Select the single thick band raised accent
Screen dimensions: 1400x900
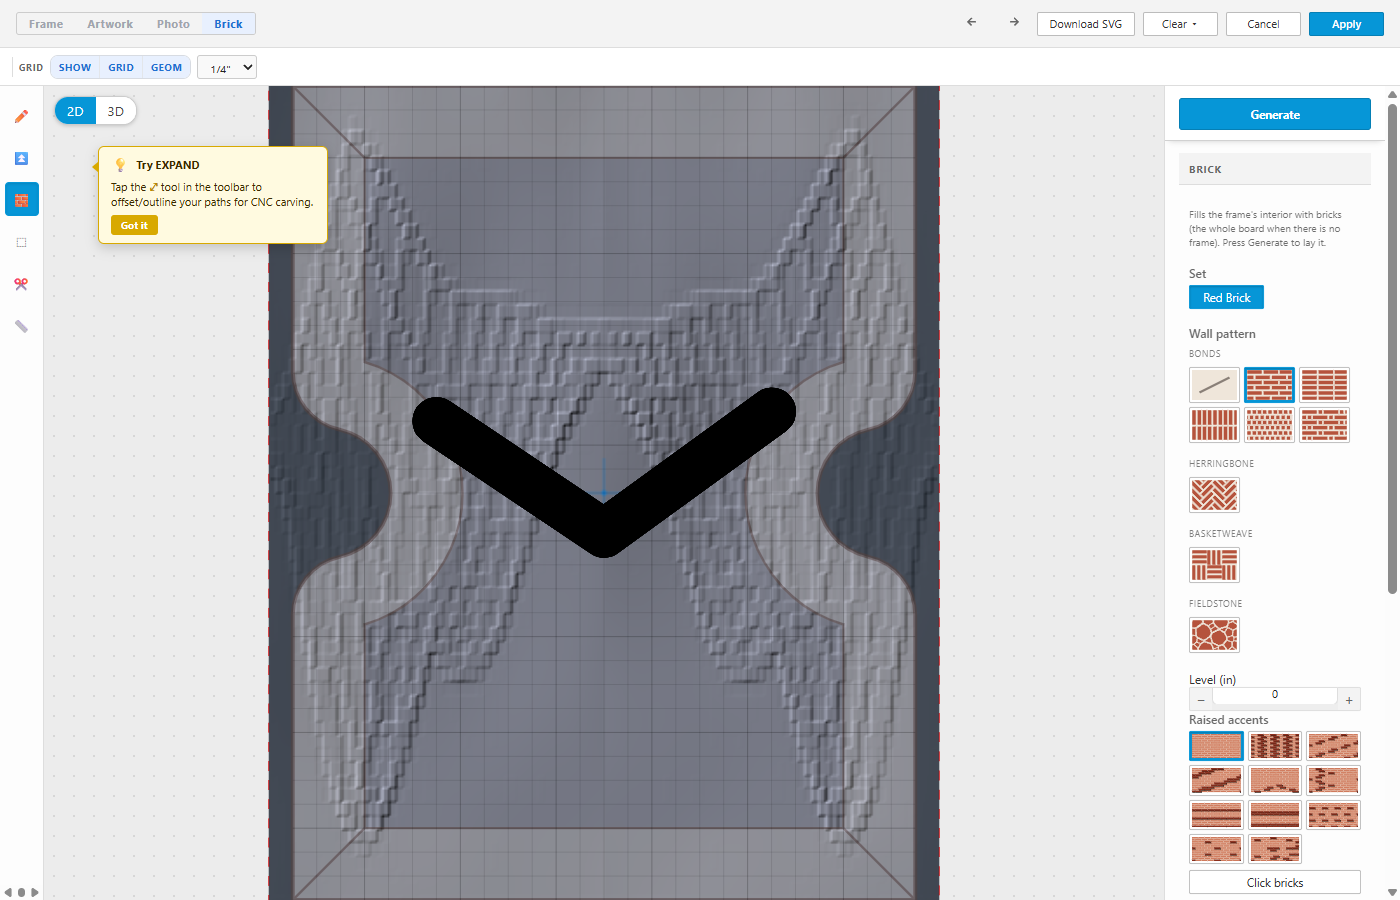(1275, 814)
